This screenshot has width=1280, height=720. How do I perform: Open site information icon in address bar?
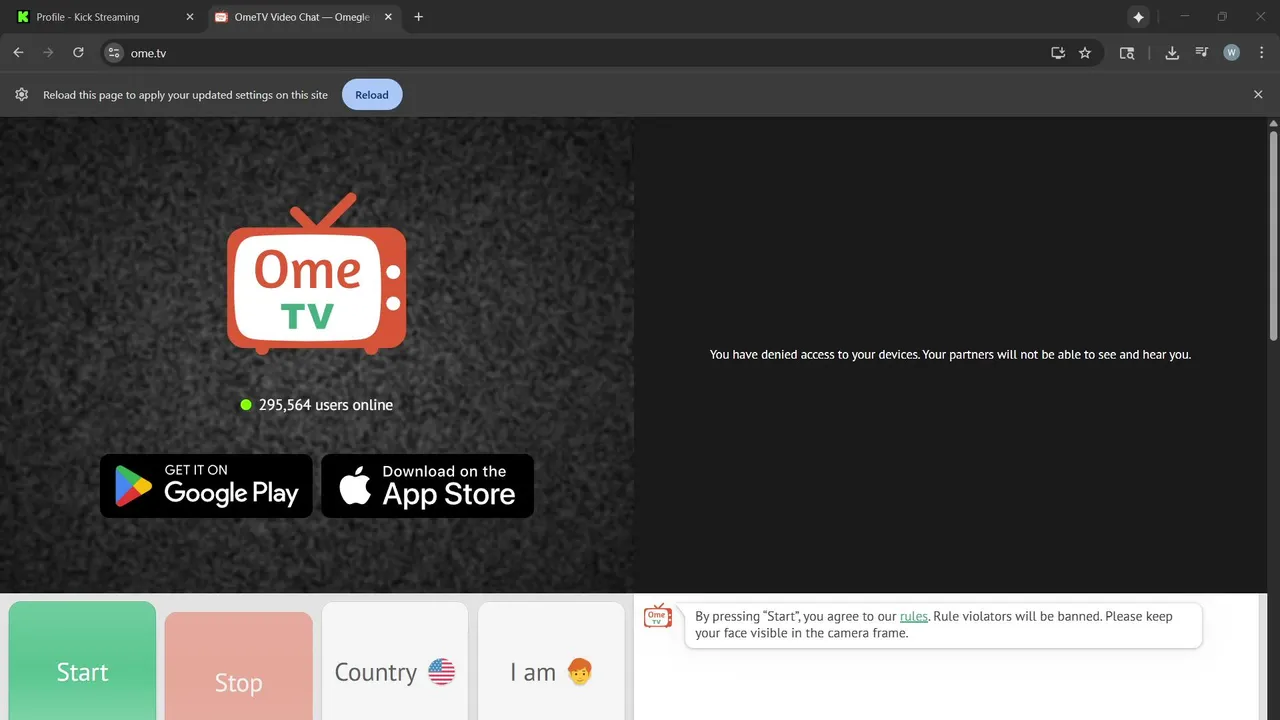[114, 53]
